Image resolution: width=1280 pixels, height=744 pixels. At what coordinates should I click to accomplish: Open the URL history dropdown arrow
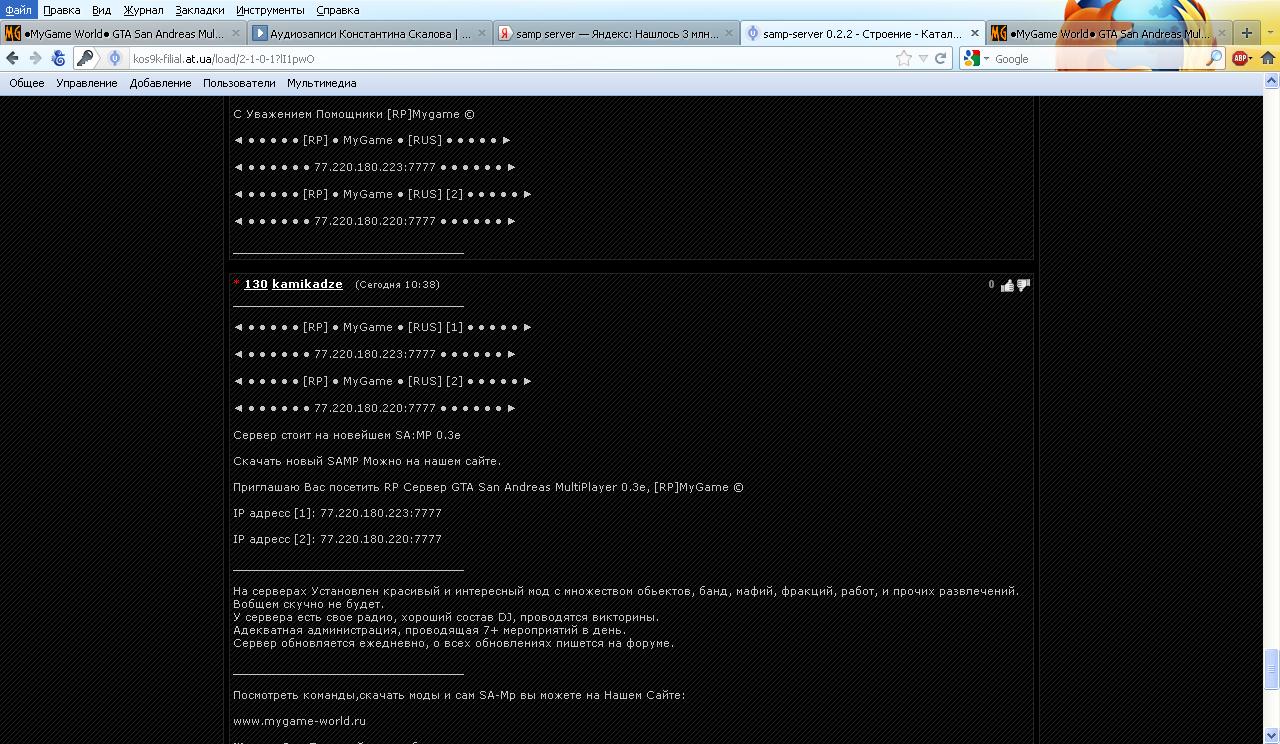923,59
